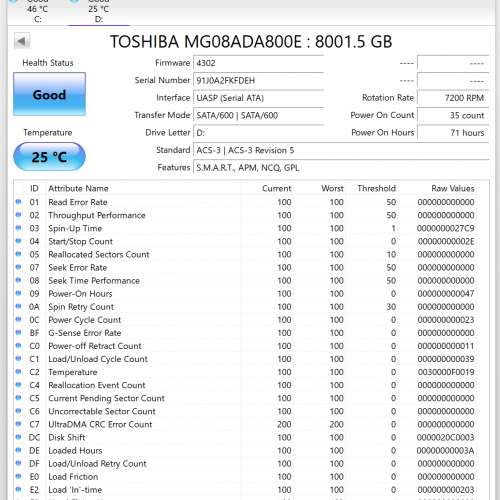Click the status dot for Load/Unload Retry Count

pos(18,463)
